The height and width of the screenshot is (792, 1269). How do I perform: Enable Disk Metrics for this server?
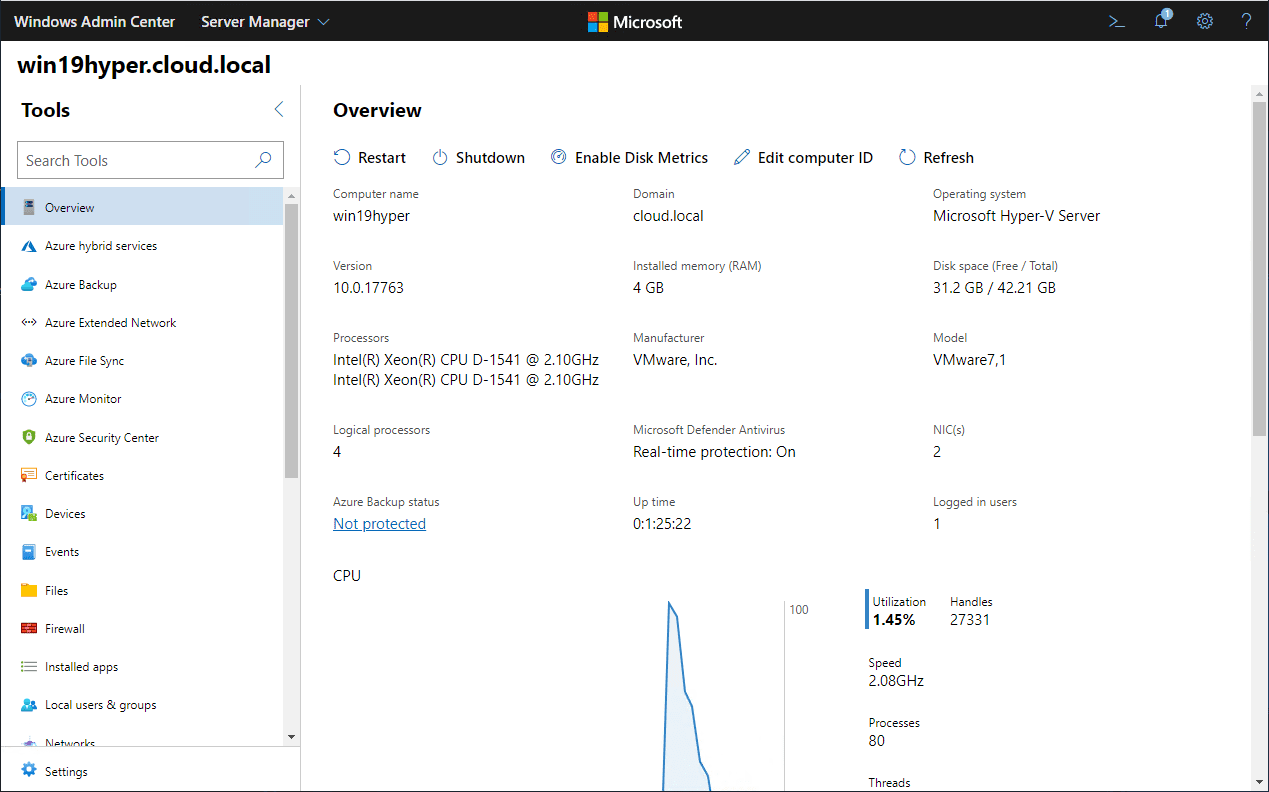pyautogui.click(x=630, y=157)
